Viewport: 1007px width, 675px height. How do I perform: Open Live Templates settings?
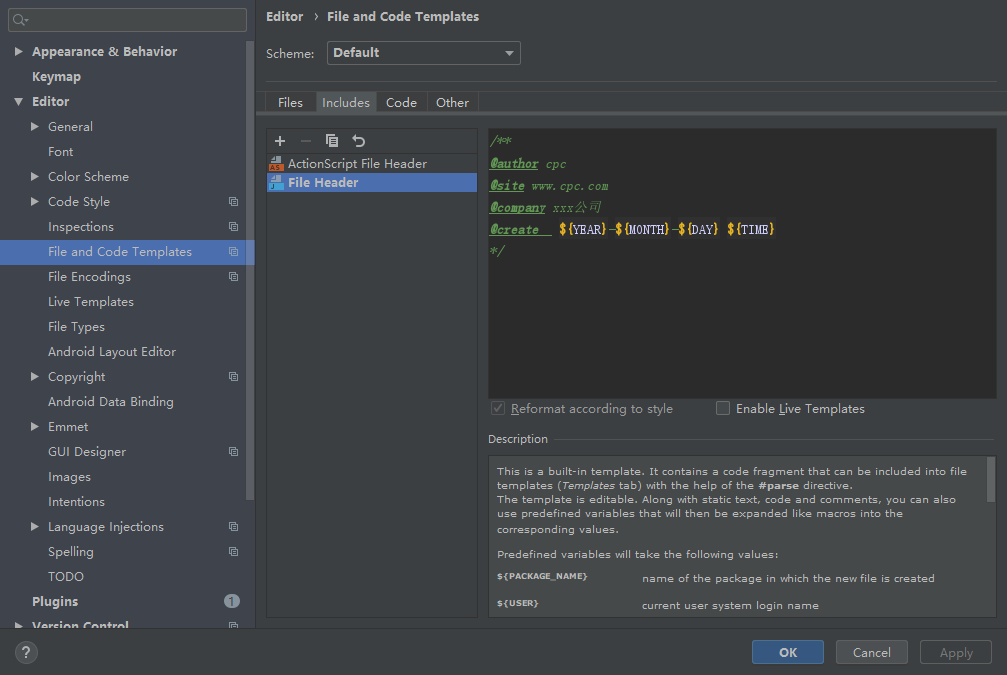pos(91,302)
